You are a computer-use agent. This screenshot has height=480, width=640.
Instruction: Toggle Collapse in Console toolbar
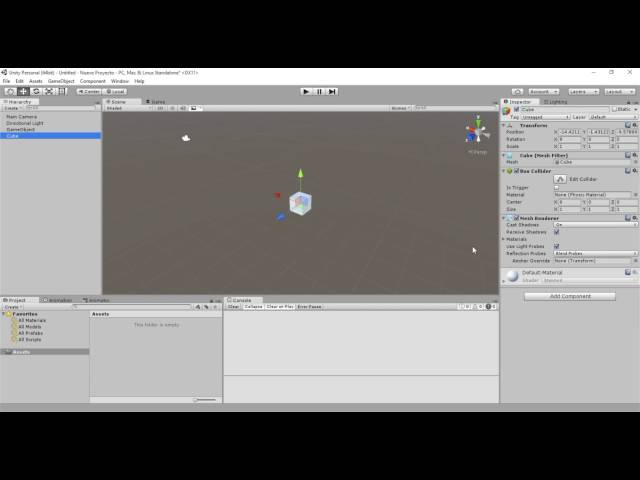tap(253, 307)
